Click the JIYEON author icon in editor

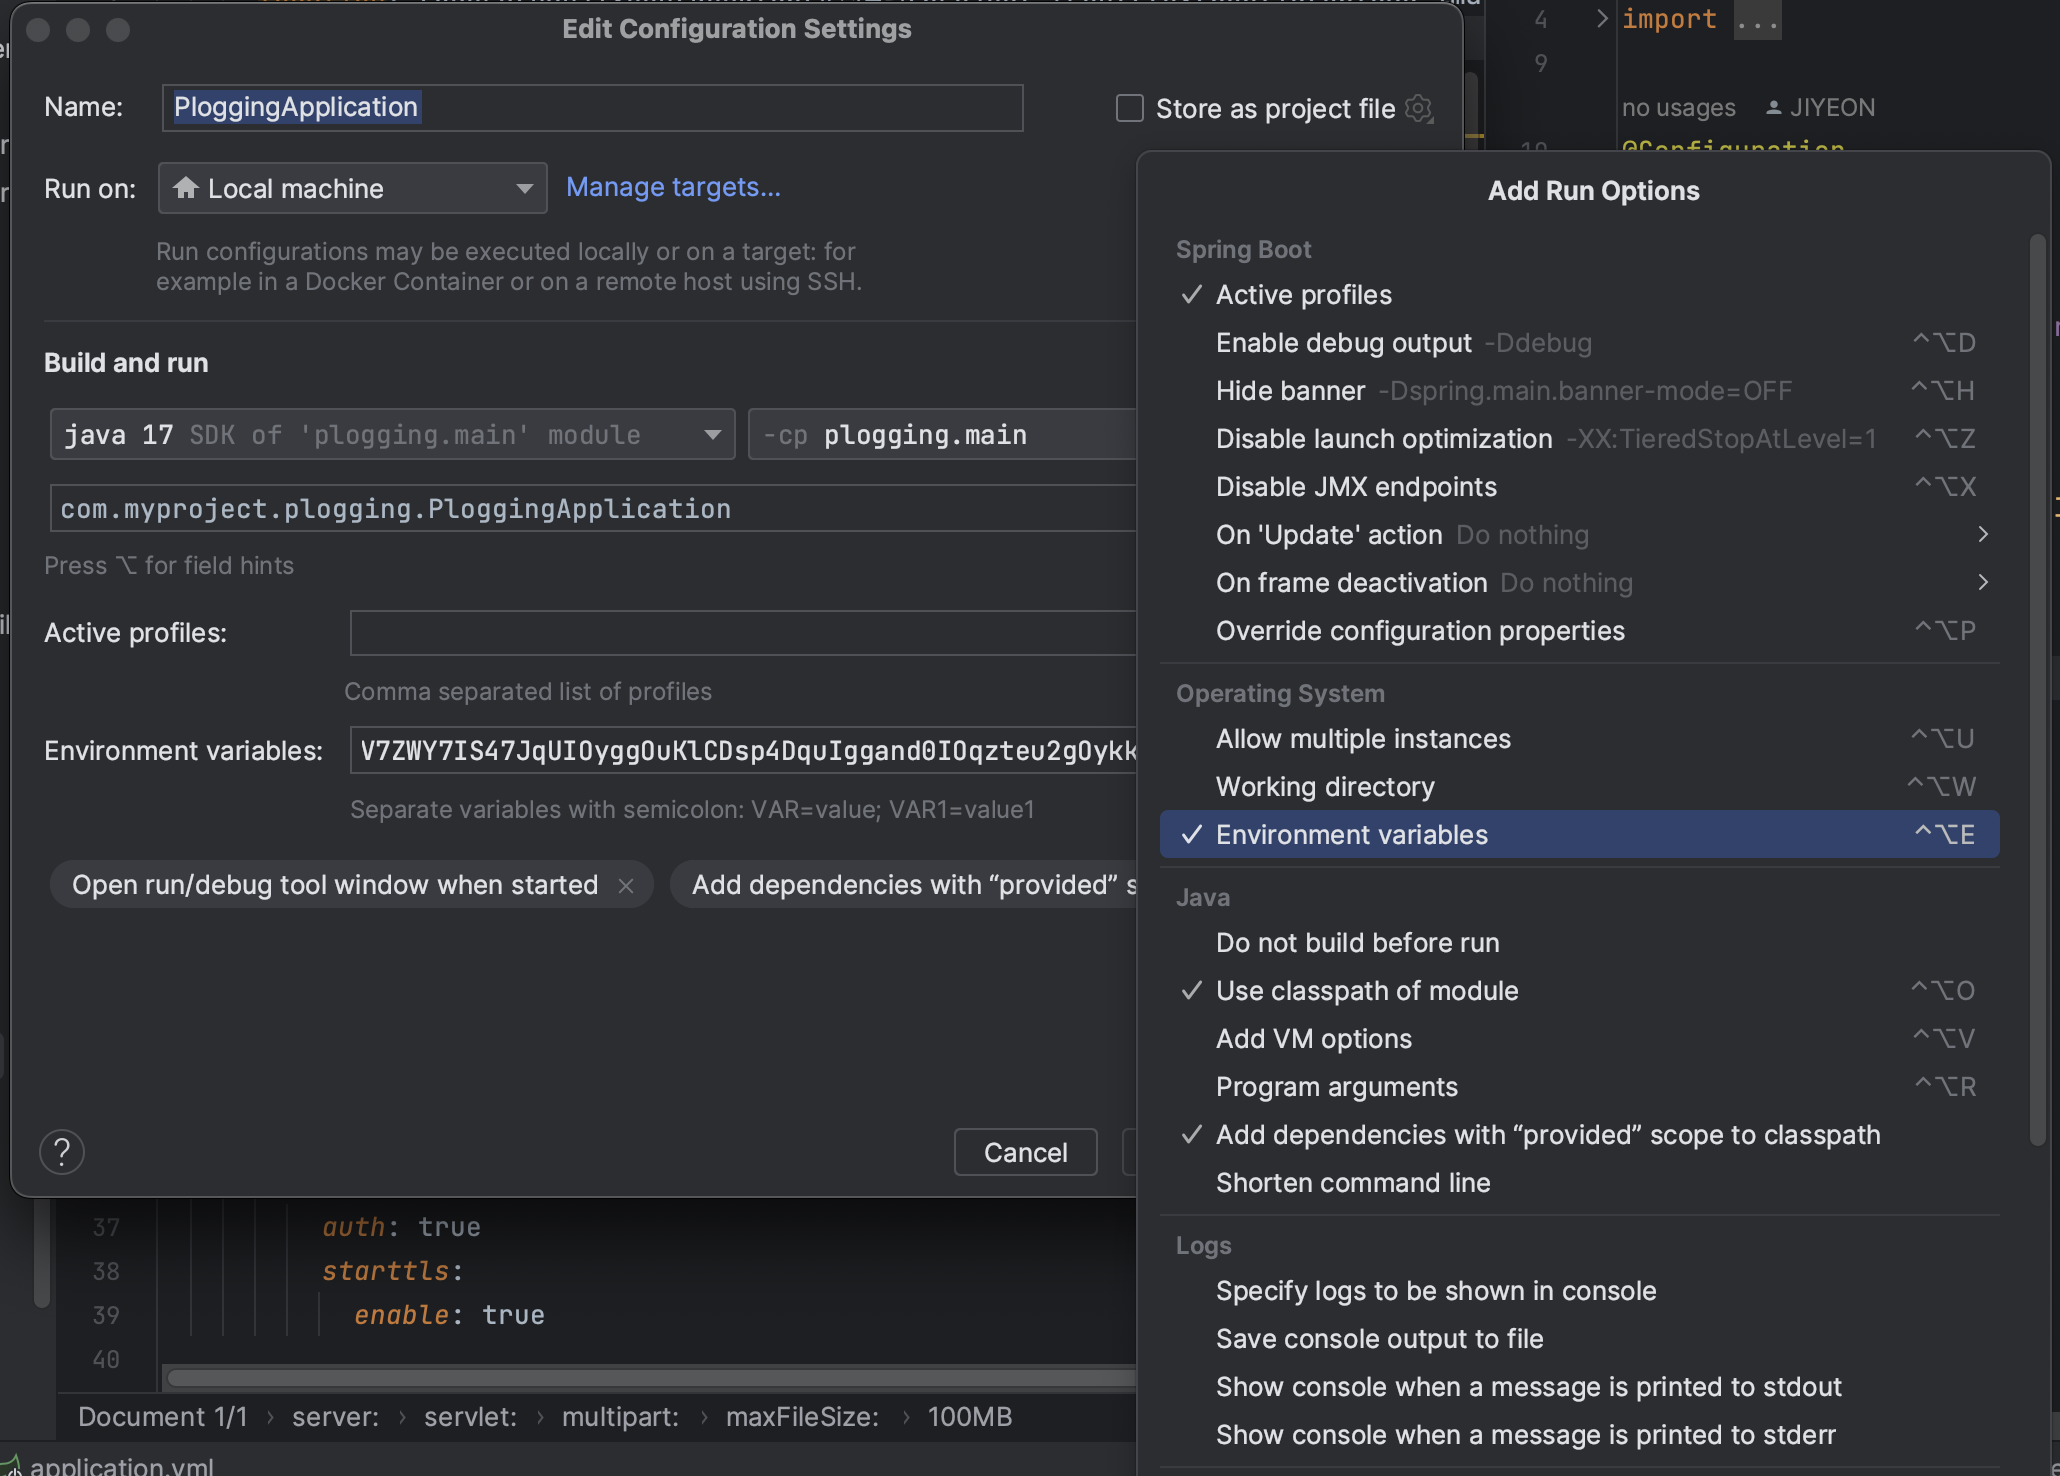pos(1773,108)
